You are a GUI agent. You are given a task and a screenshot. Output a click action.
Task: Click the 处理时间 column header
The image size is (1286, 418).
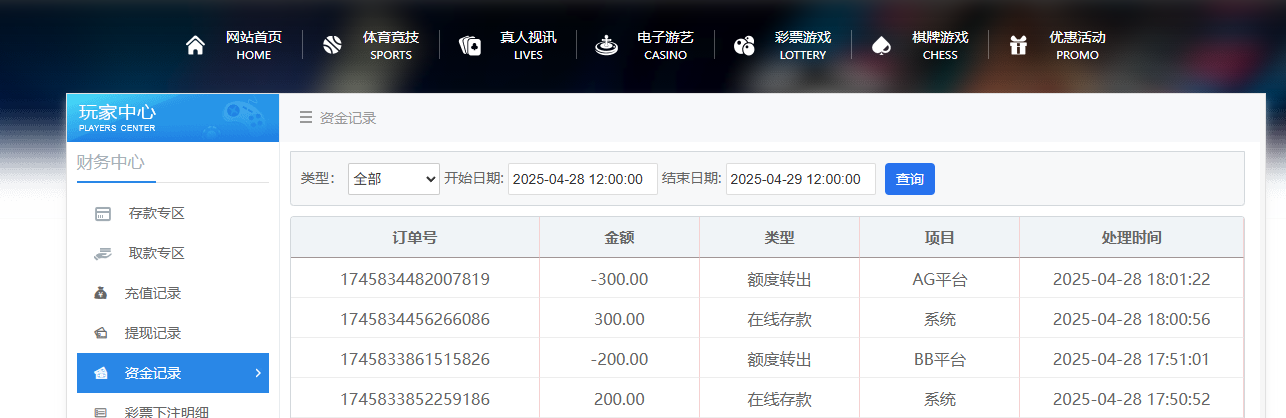point(1131,238)
